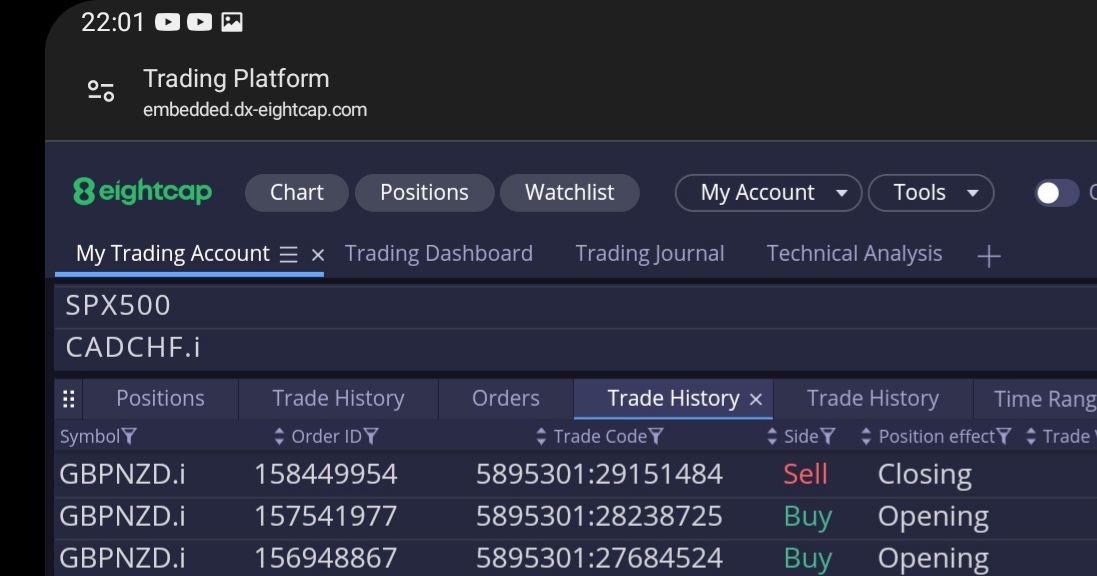Close the active Trade History tab
The width and height of the screenshot is (1097, 576).
[756, 399]
